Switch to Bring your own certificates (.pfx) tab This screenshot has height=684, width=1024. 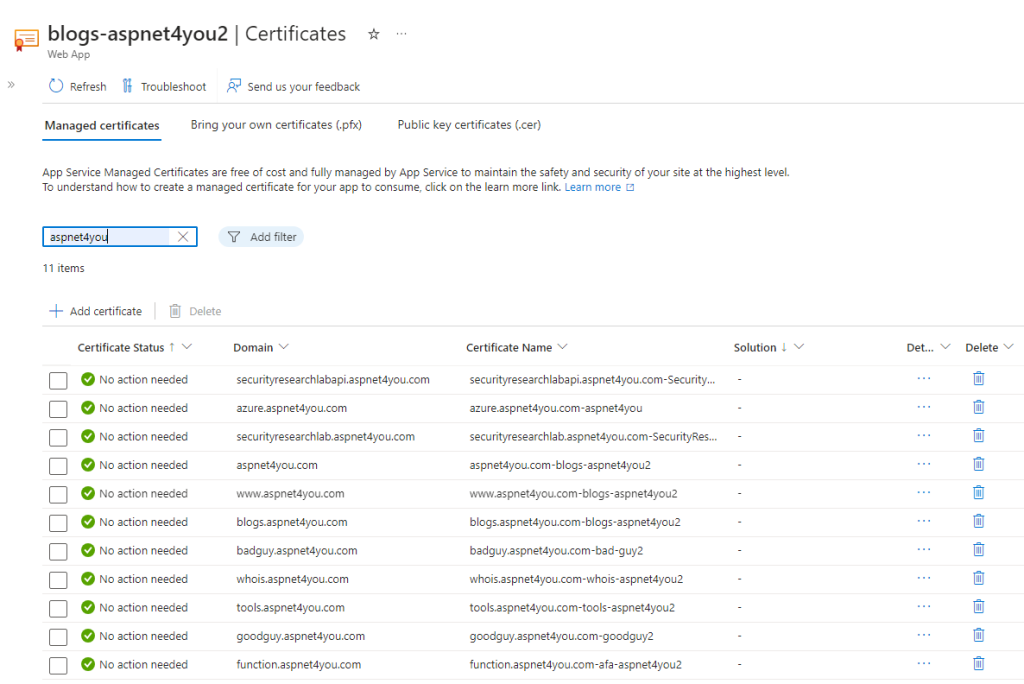tap(276, 125)
